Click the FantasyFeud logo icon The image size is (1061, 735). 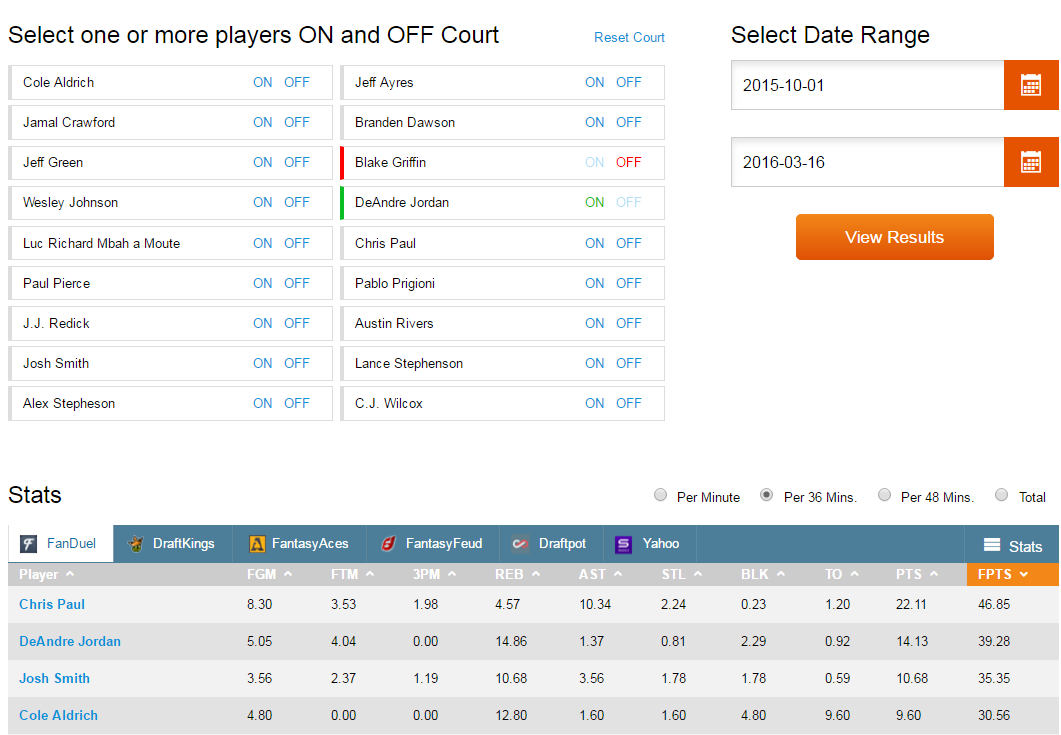click(x=388, y=543)
